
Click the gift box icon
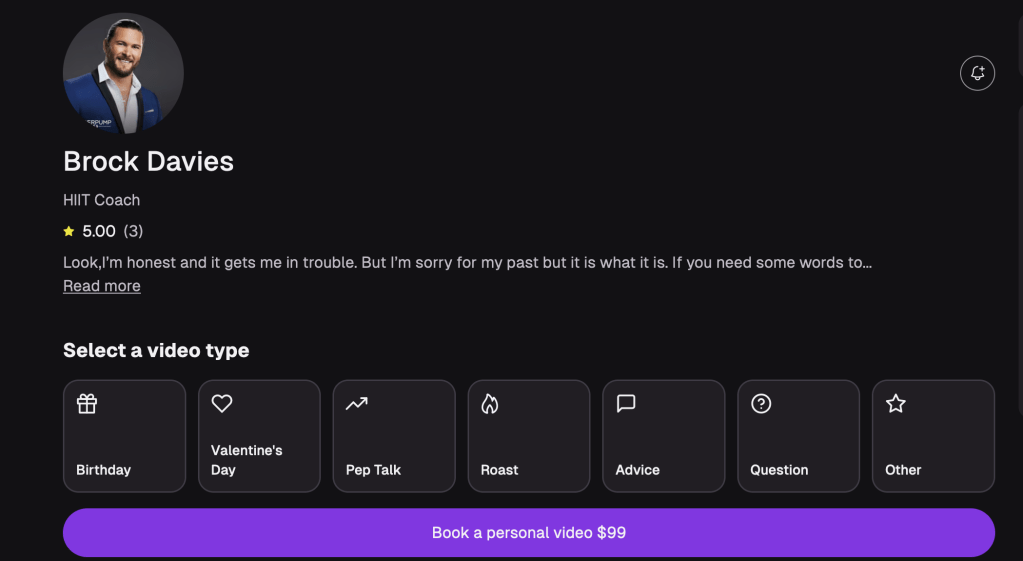(x=87, y=404)
